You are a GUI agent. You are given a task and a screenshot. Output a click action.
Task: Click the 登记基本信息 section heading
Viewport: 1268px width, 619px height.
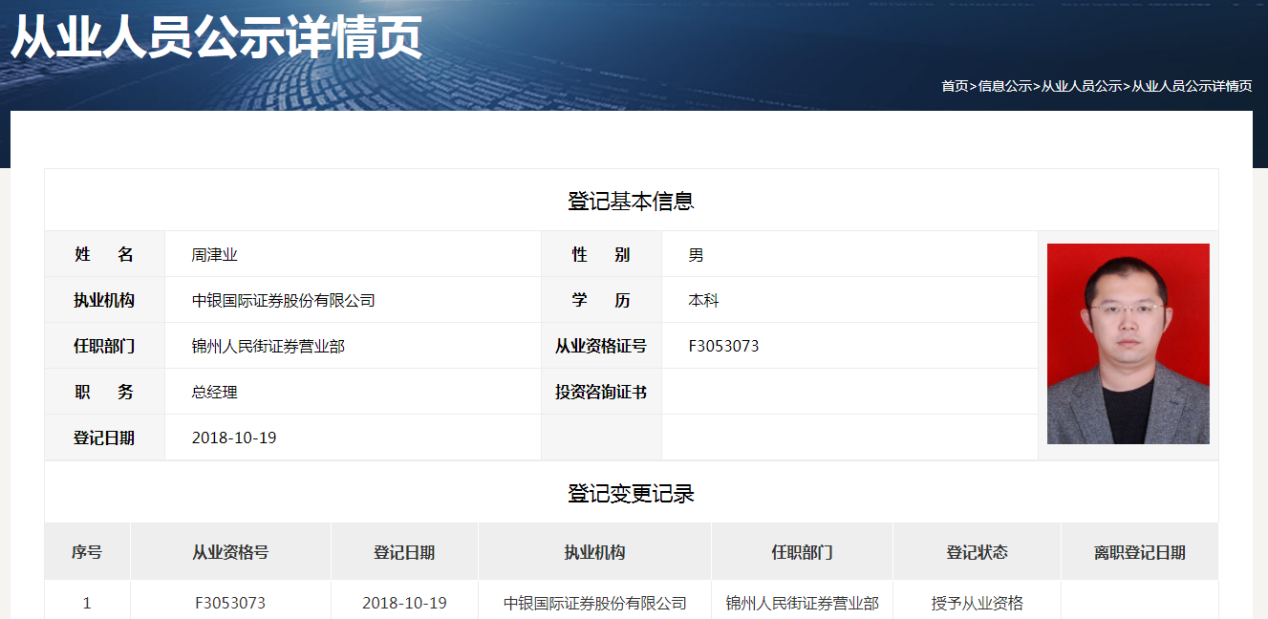(x=630, y=201)
